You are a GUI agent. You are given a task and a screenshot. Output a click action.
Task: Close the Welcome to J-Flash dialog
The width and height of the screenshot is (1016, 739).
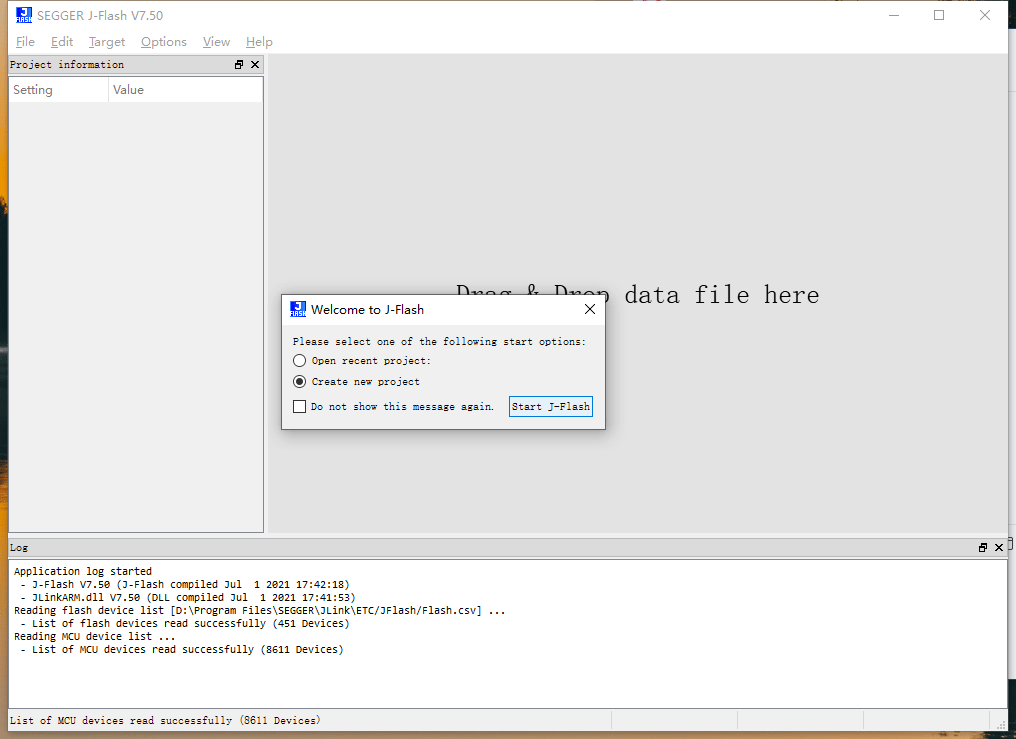[x=590, y=310]
